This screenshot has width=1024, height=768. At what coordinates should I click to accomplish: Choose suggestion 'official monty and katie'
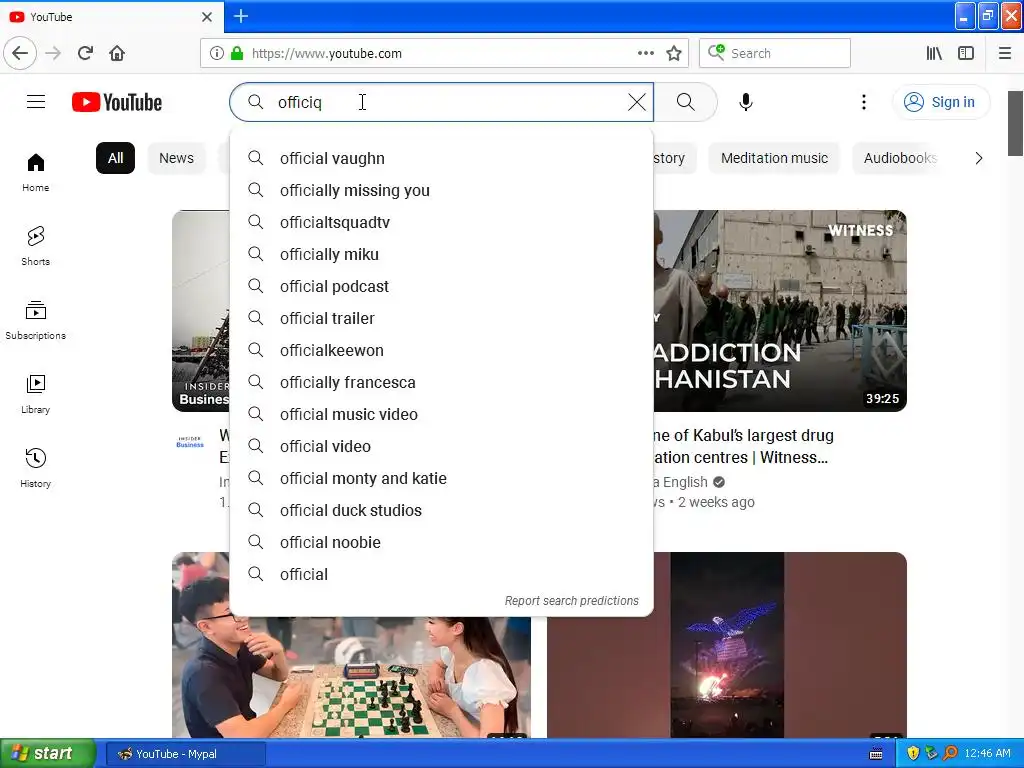pyautogui.click(x=441, y=478)
